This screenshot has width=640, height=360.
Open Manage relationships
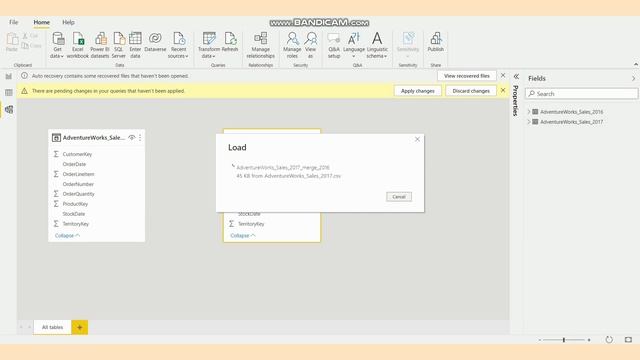[260, 45]
